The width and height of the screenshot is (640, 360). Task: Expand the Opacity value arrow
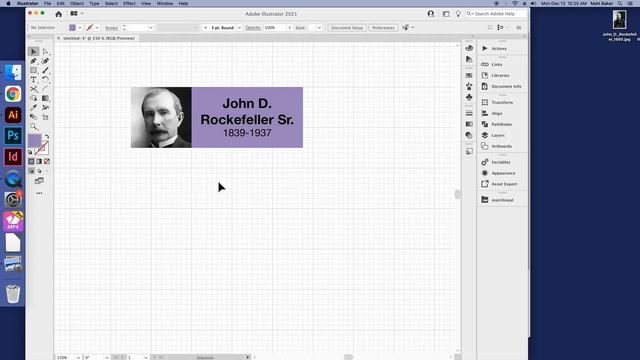289,28
